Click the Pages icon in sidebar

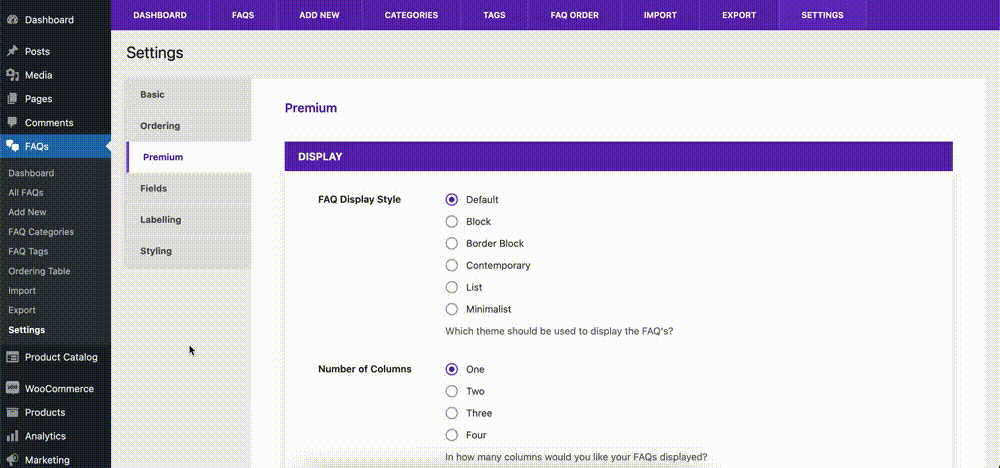pos(12,99)
